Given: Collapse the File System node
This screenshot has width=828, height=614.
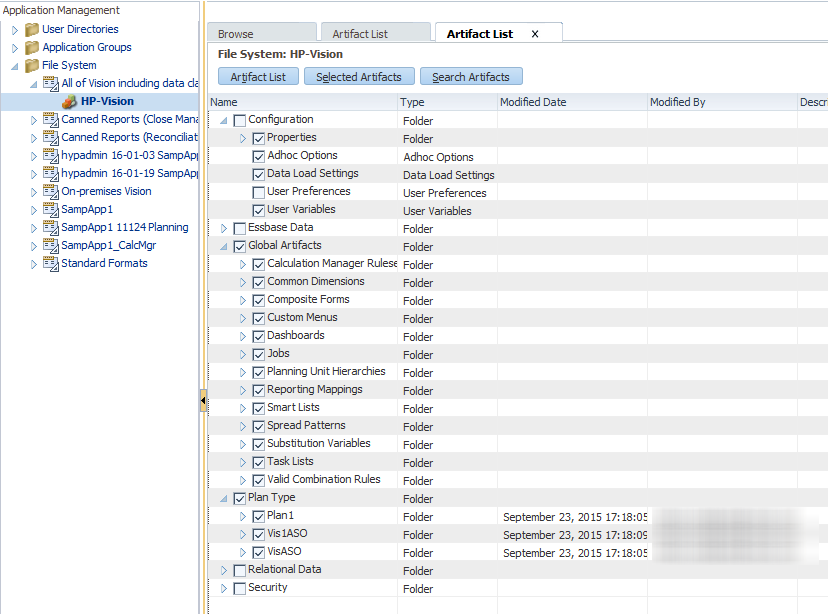Looking at the screenshot, I should pyautogui.click(x=15, y=67).
